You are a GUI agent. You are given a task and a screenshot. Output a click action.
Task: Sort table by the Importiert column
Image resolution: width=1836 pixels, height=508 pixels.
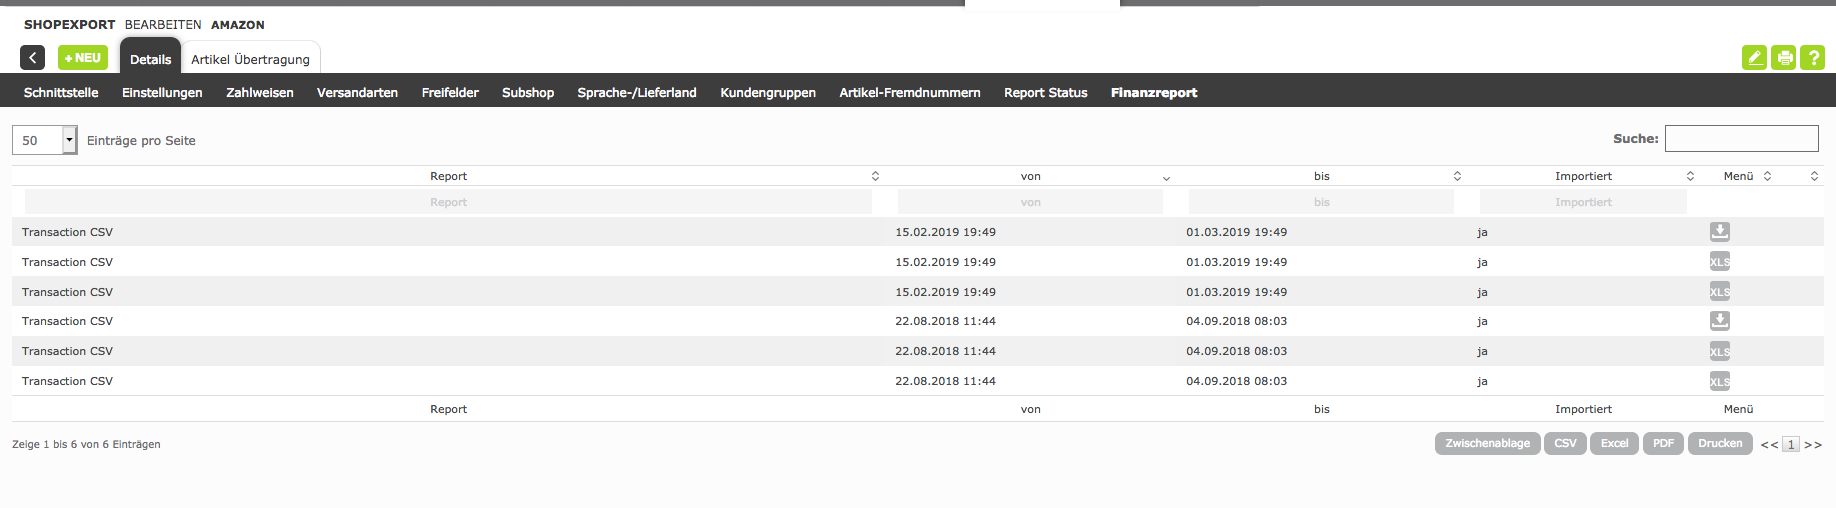click(1583, 176)
